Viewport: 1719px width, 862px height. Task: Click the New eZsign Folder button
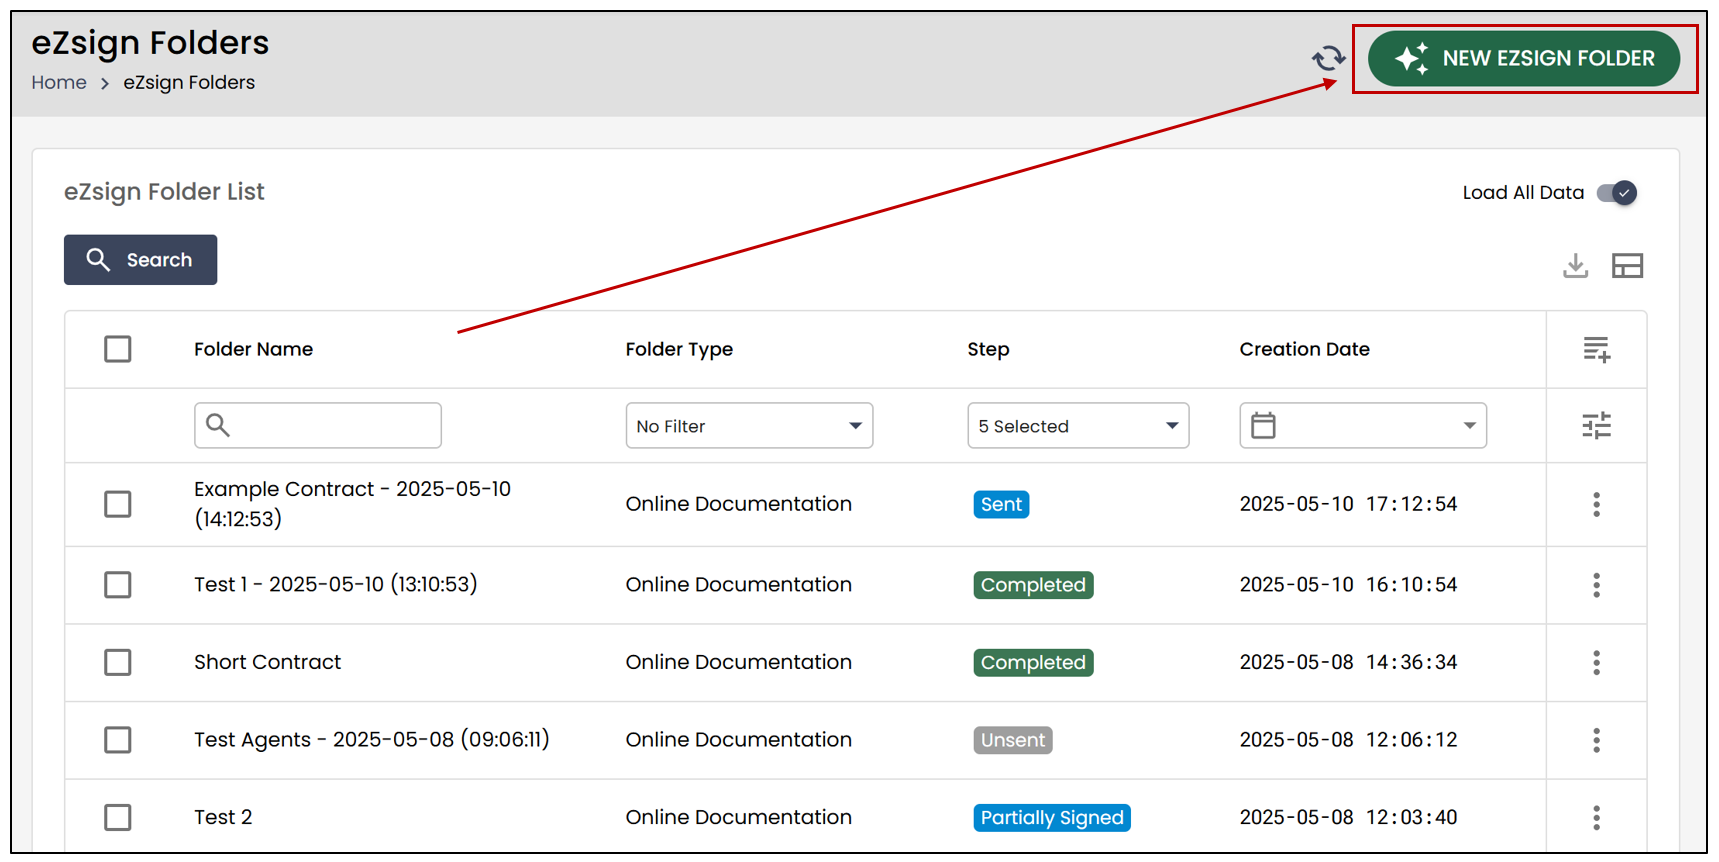click(1523, 59)
